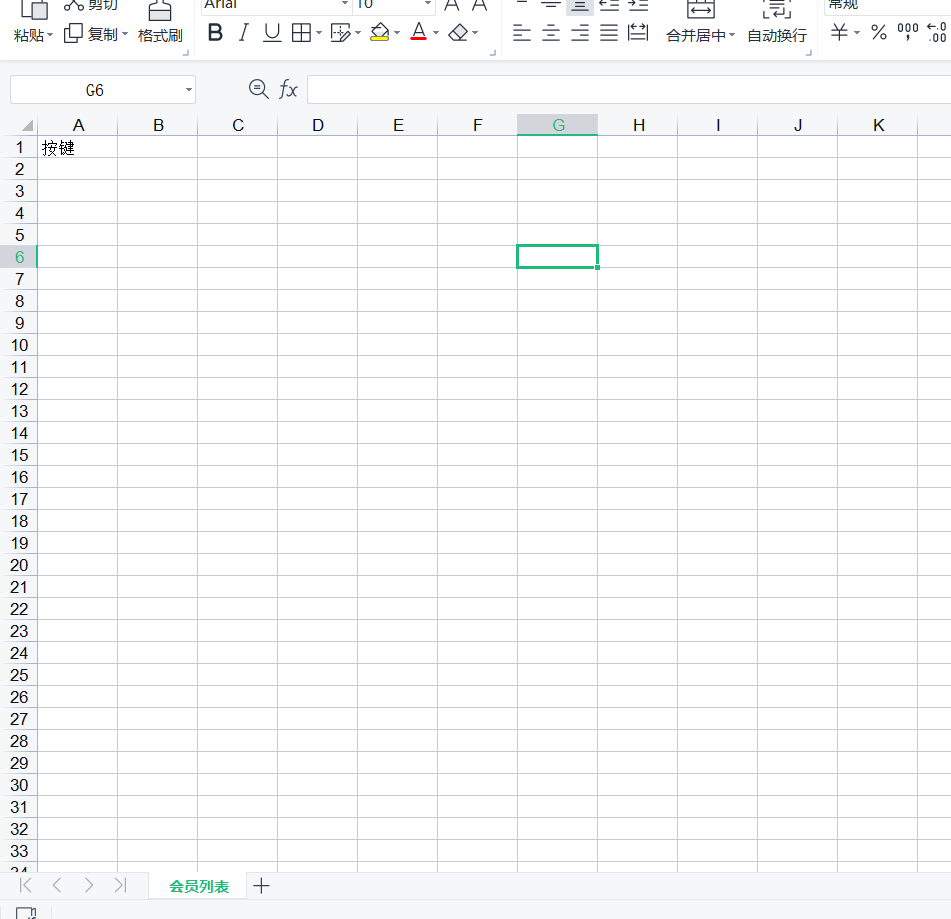Apply the yellow fill color swatch
The height and width of the screenshot is (919, 951).
point(379,33)
